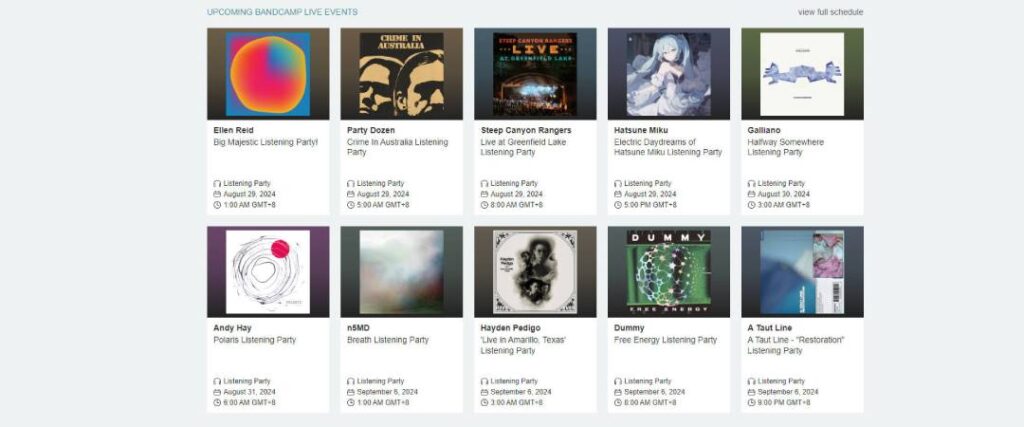Image resolution: width=1024 pixels, height=427 pixels.
Task: Click clock icon next to 6:00 AM on Andy Hay card
Action: tap(217, 403)
